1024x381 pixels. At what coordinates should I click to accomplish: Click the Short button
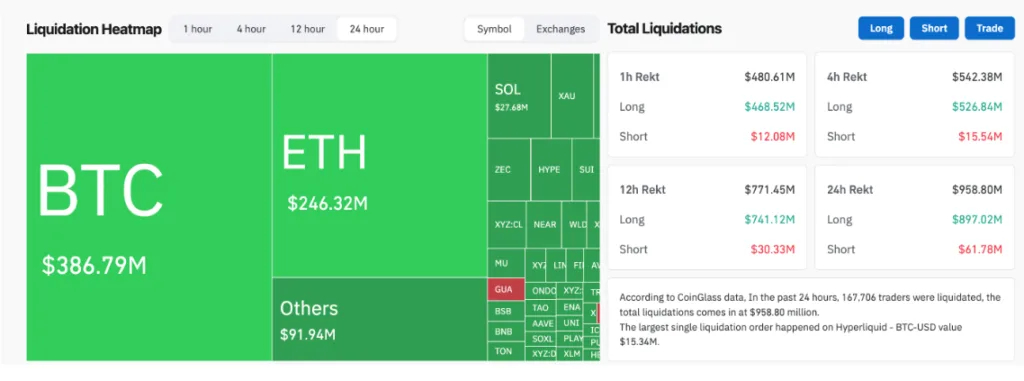point(934,28)
